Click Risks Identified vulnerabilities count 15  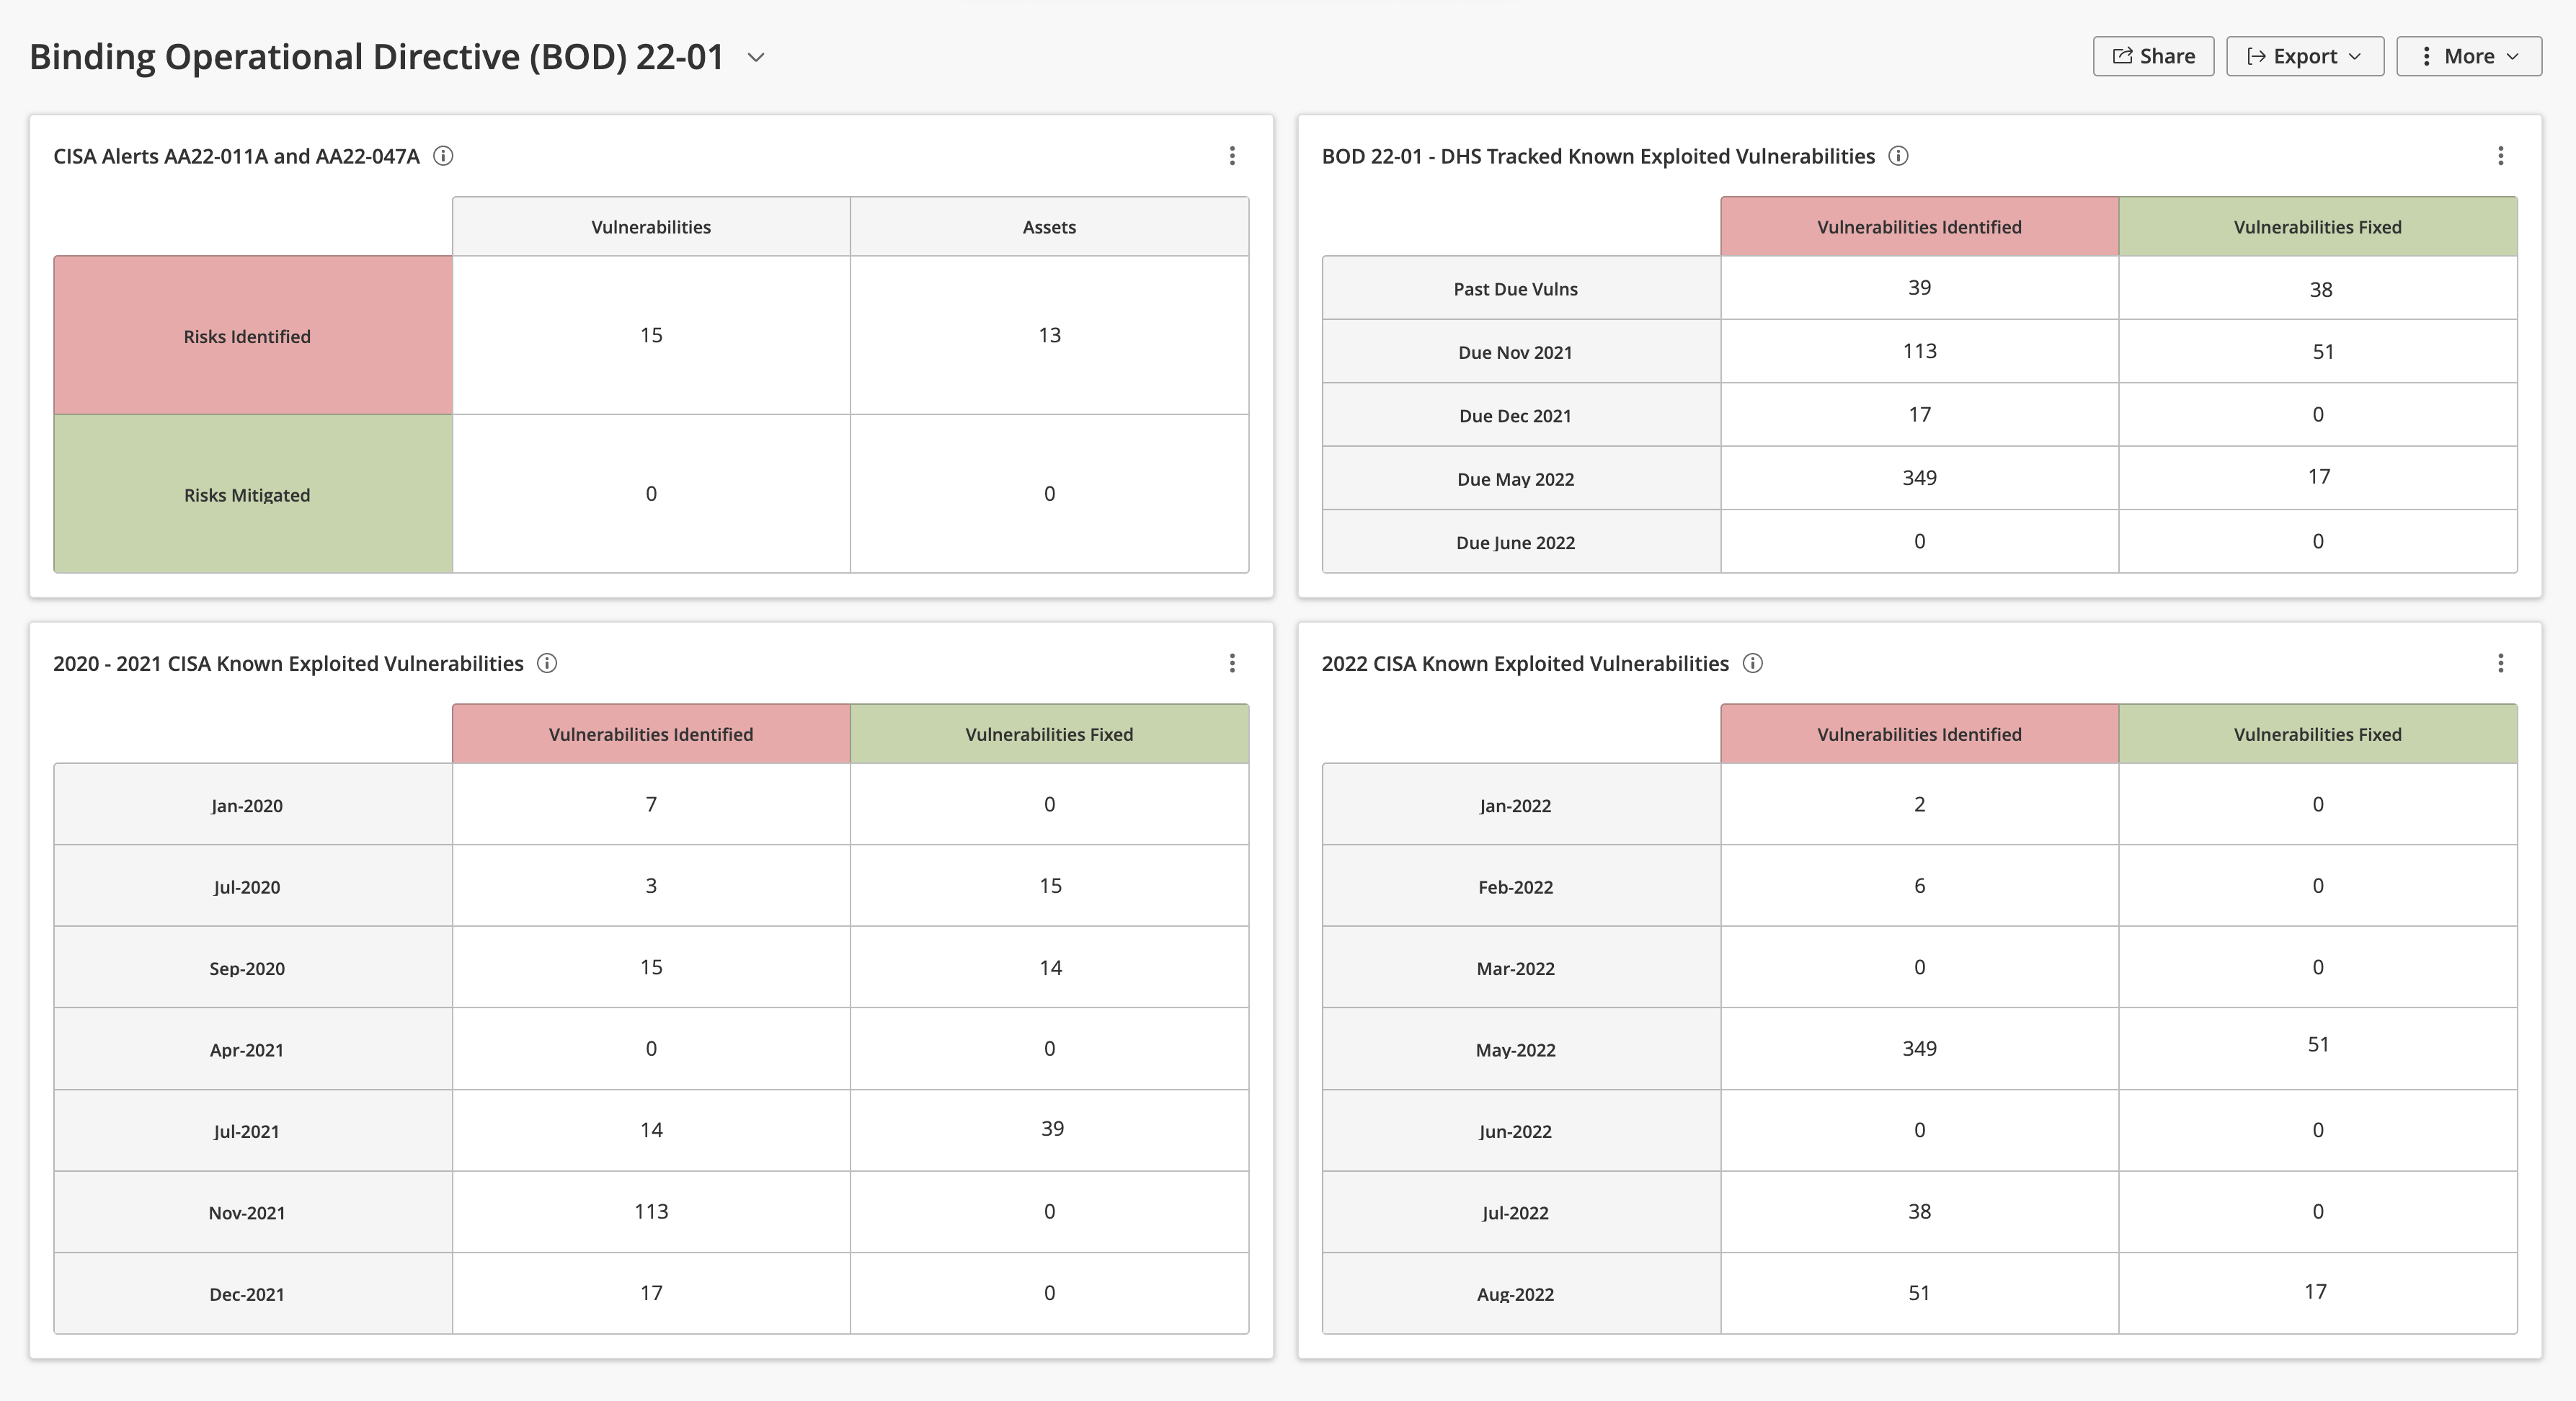[x=651, y=335]
